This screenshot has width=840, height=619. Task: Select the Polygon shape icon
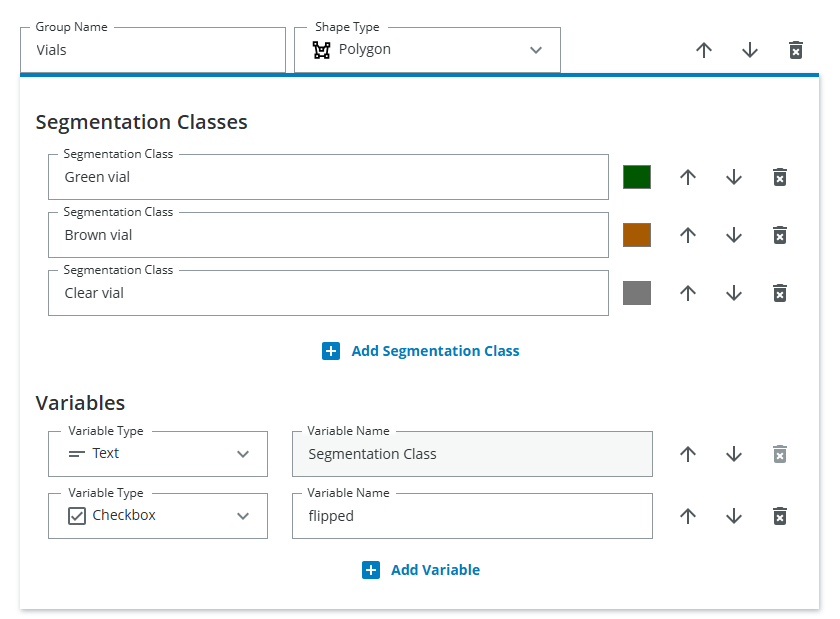(x=321, y=49)
